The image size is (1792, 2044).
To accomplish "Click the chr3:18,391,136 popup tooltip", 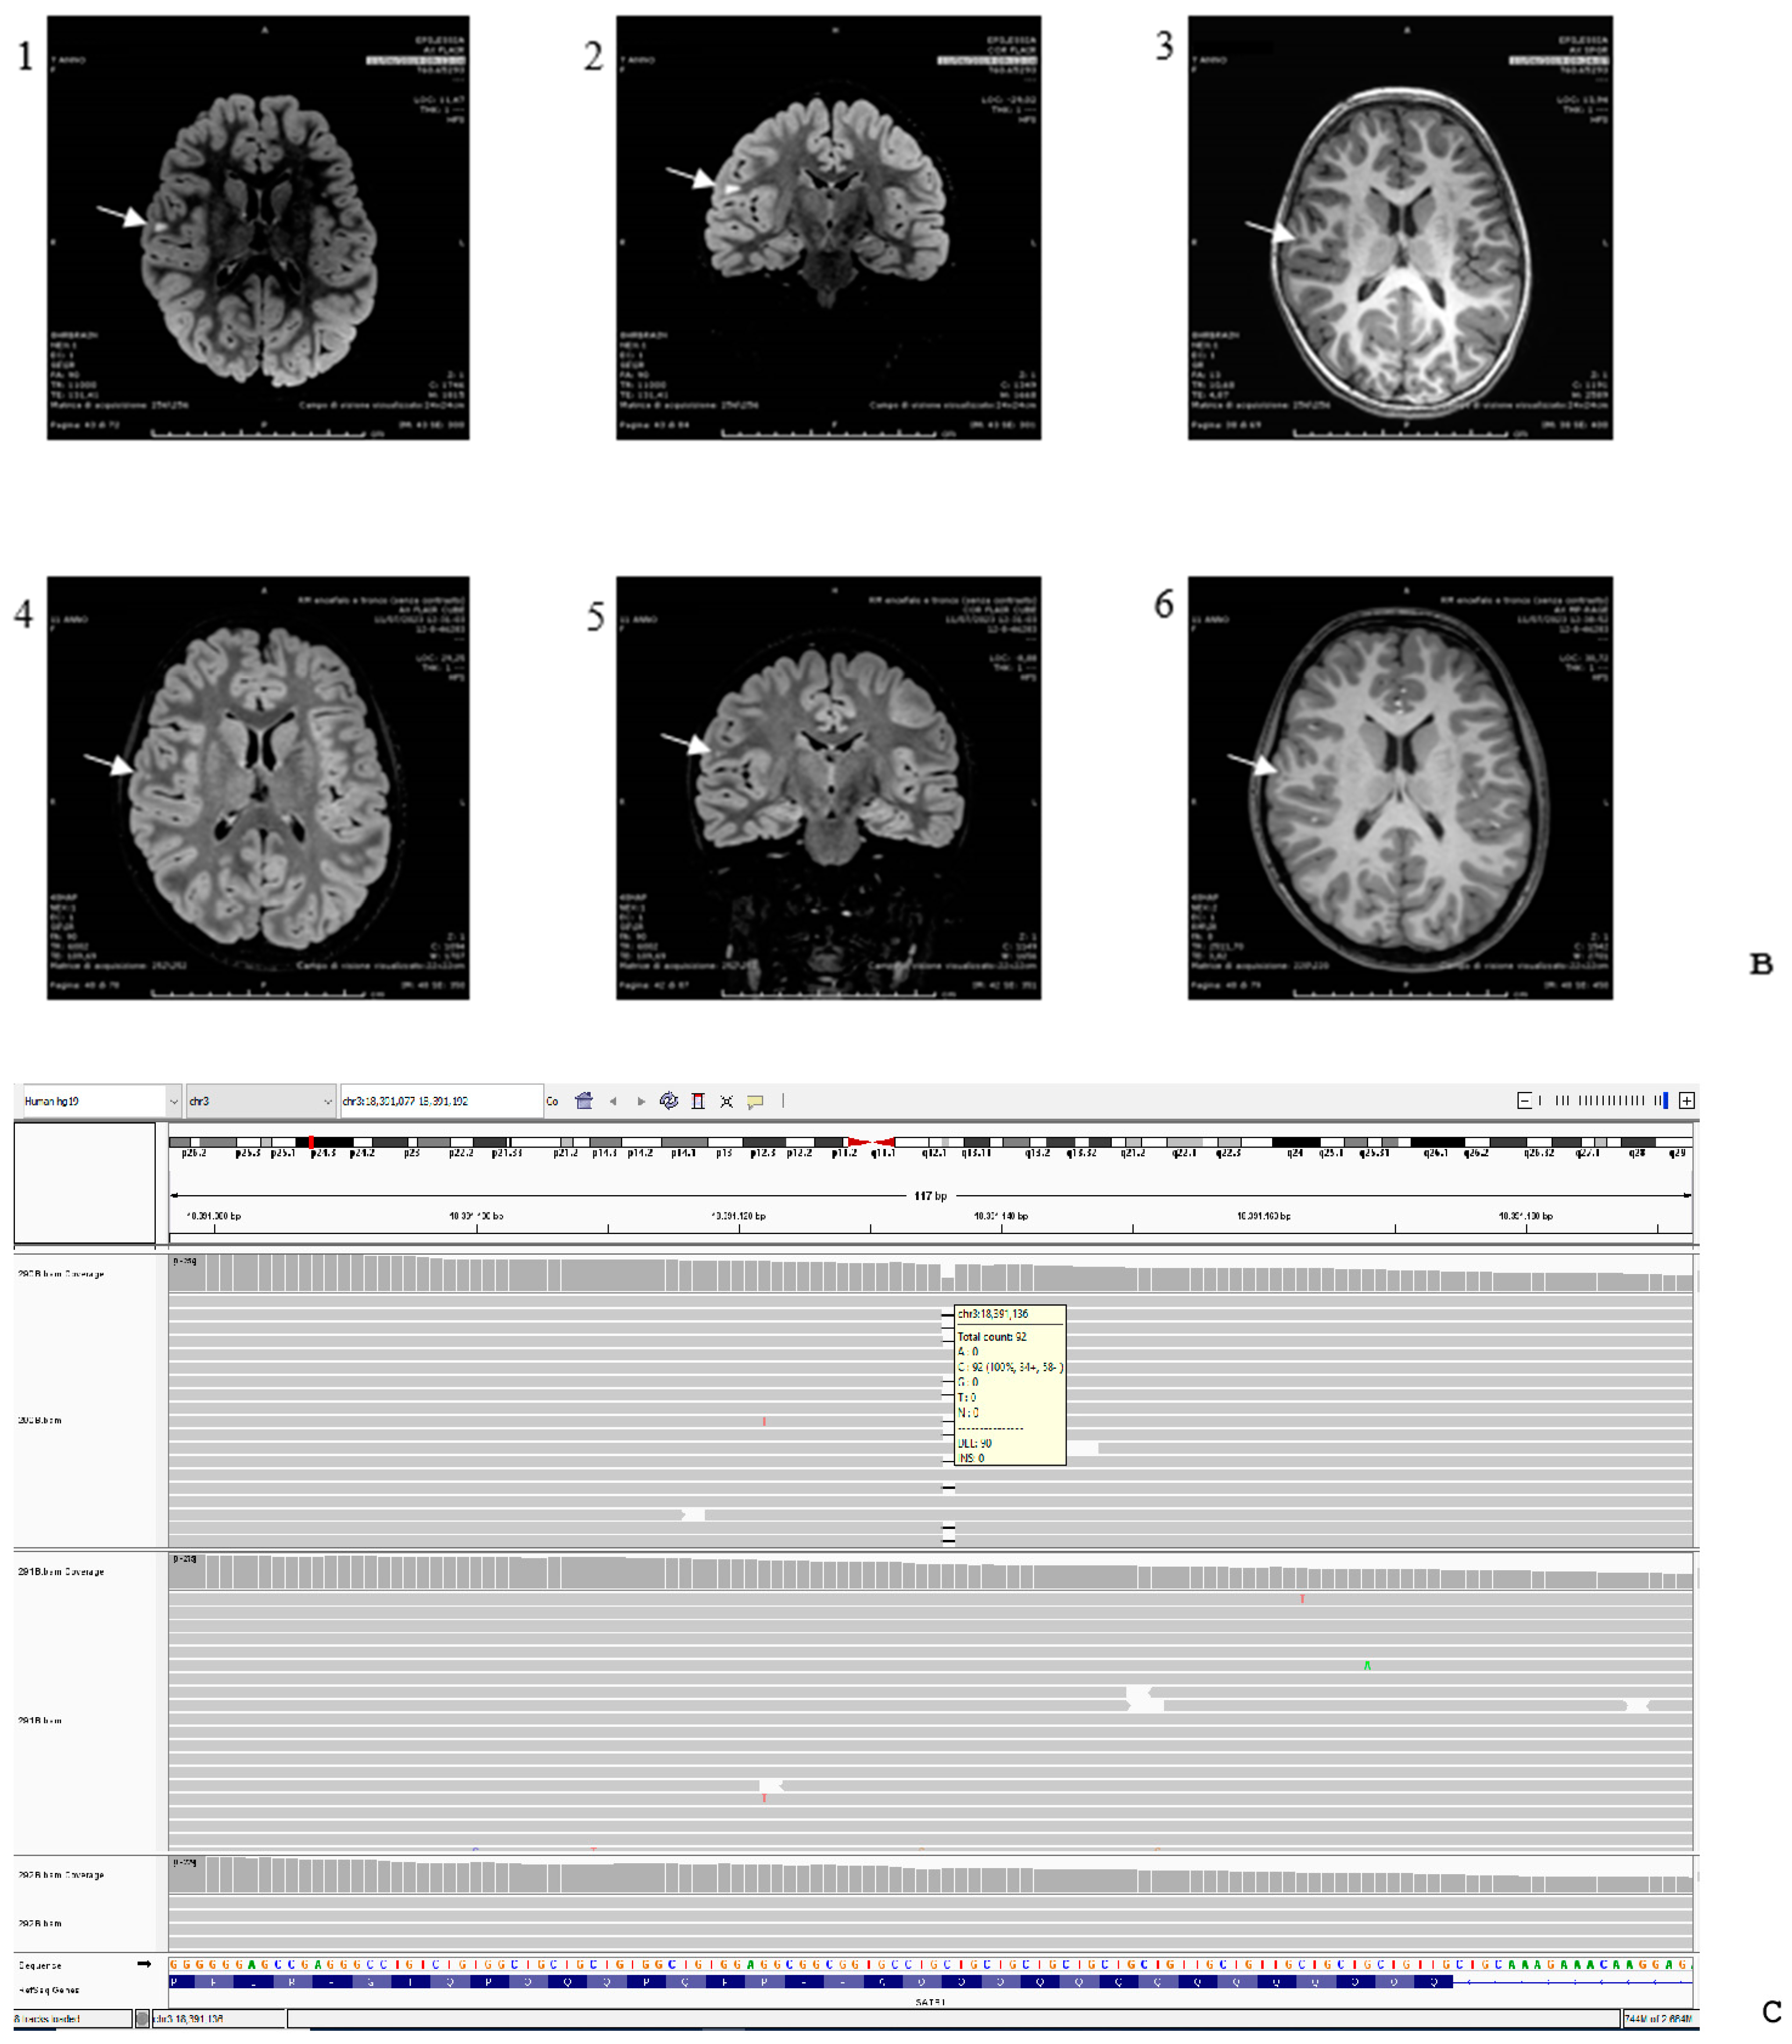I will [1010, 1385].
